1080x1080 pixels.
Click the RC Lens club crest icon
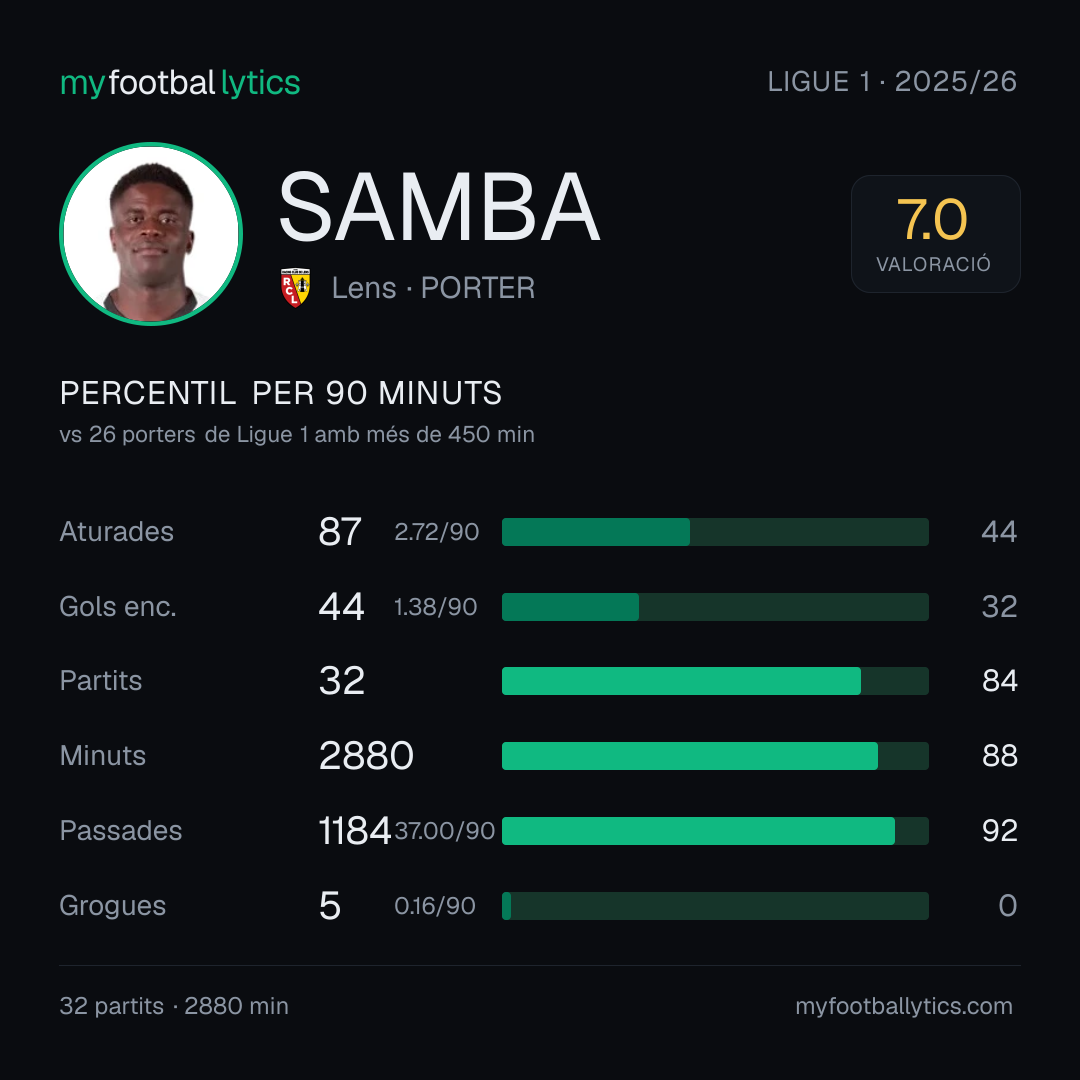295,287
